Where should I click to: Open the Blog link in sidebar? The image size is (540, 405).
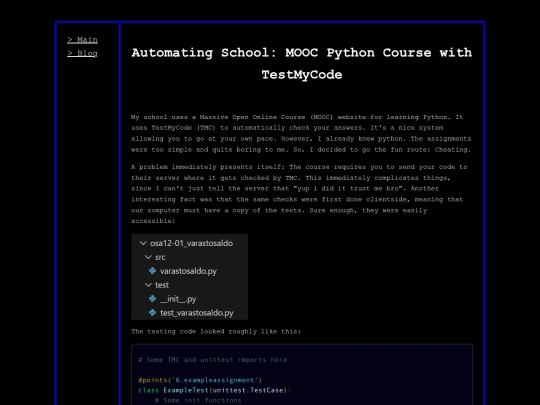82,53
